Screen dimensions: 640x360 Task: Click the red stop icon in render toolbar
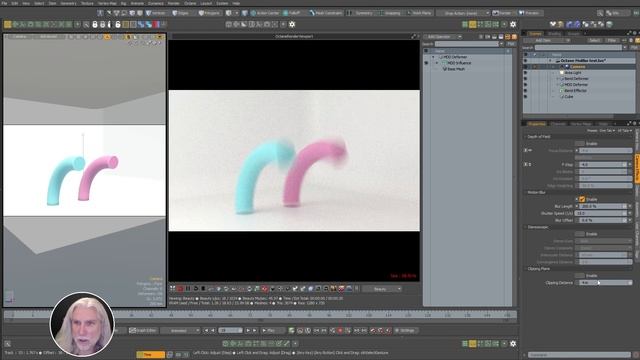point(180,289)
